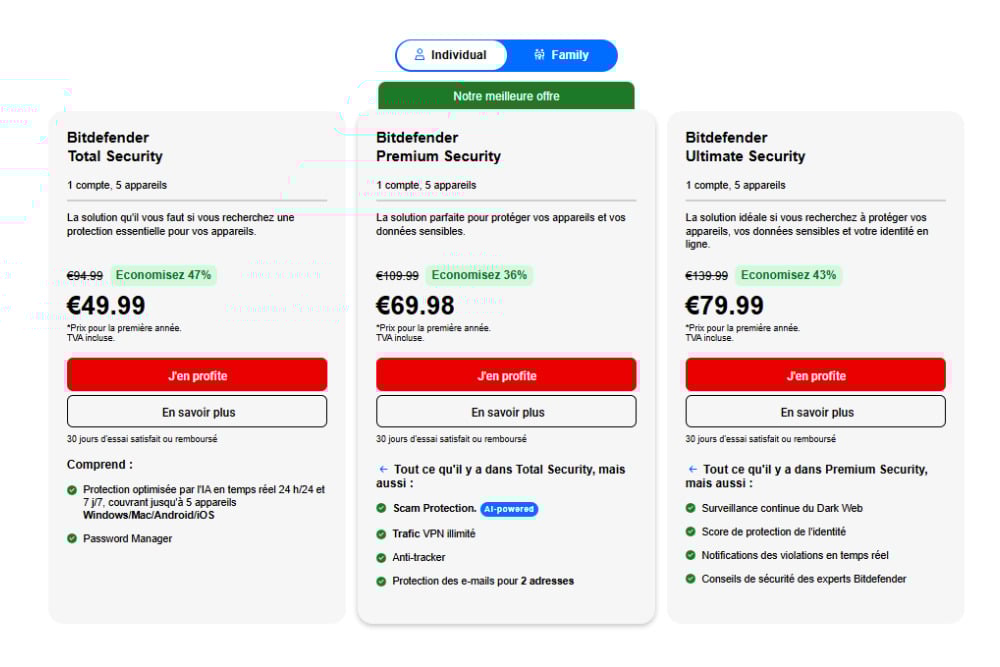Click the AI-powered badge next to Scam Protection
Image resolution: width=1000 pixels, height=667 pixels.
pos(509,509)
